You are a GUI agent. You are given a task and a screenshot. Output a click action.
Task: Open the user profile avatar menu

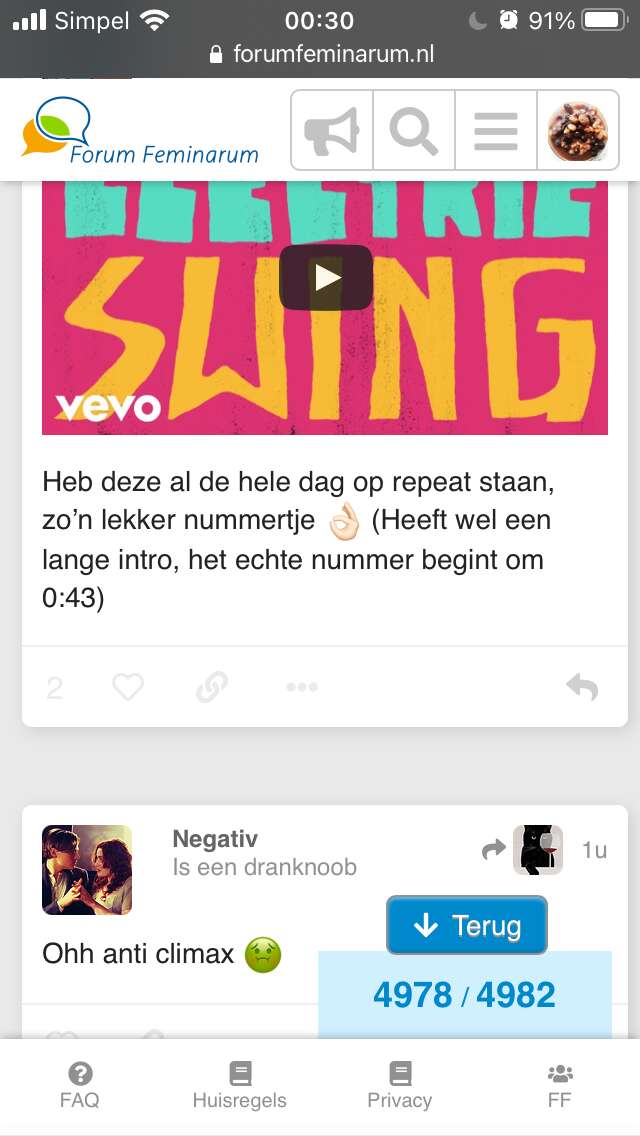coord(578,130)
